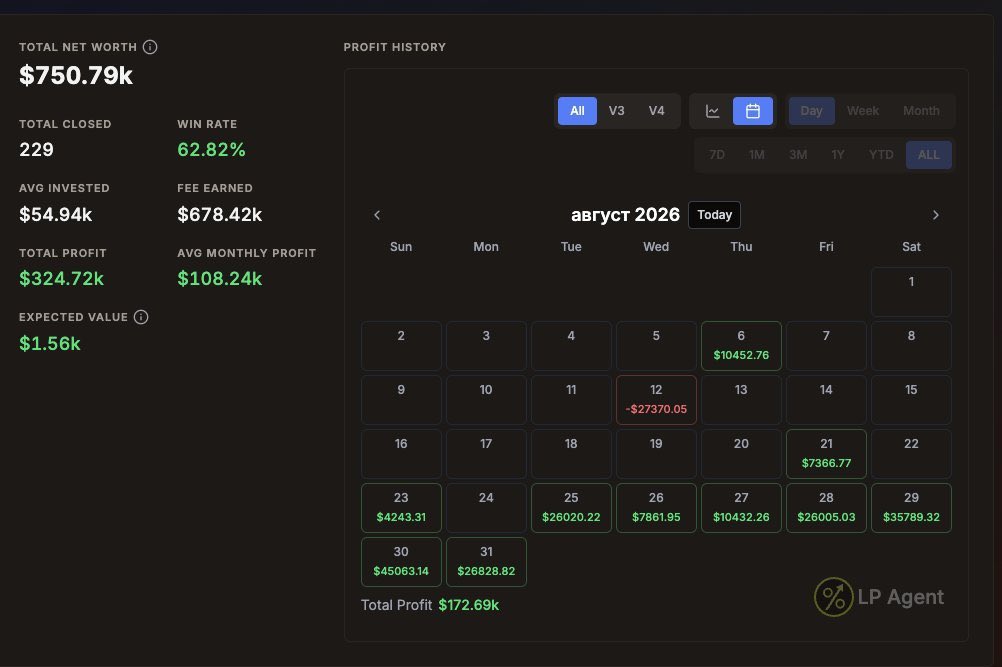Select YTD time range
The width and height of the screenshot is (1002, 667).
click(881, 155)
